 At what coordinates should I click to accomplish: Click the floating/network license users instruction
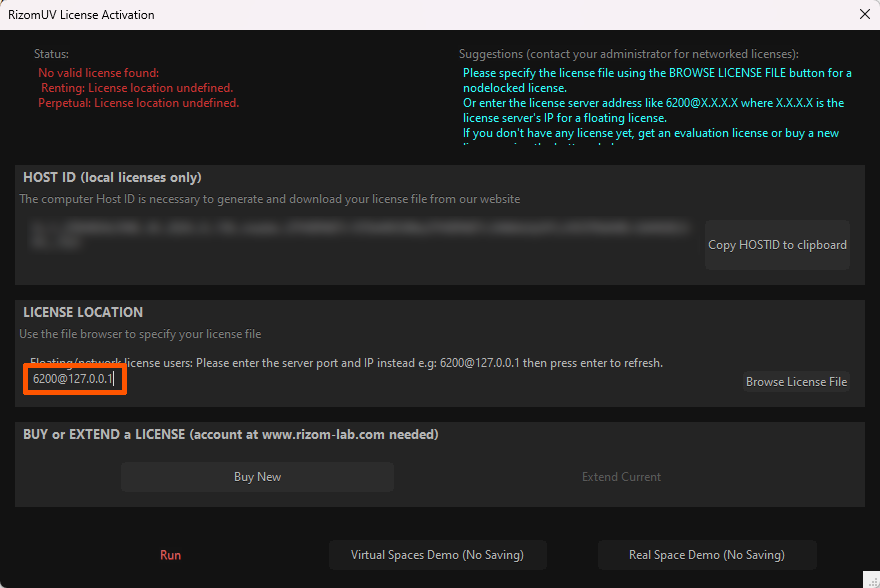click(x=346, y=363)
